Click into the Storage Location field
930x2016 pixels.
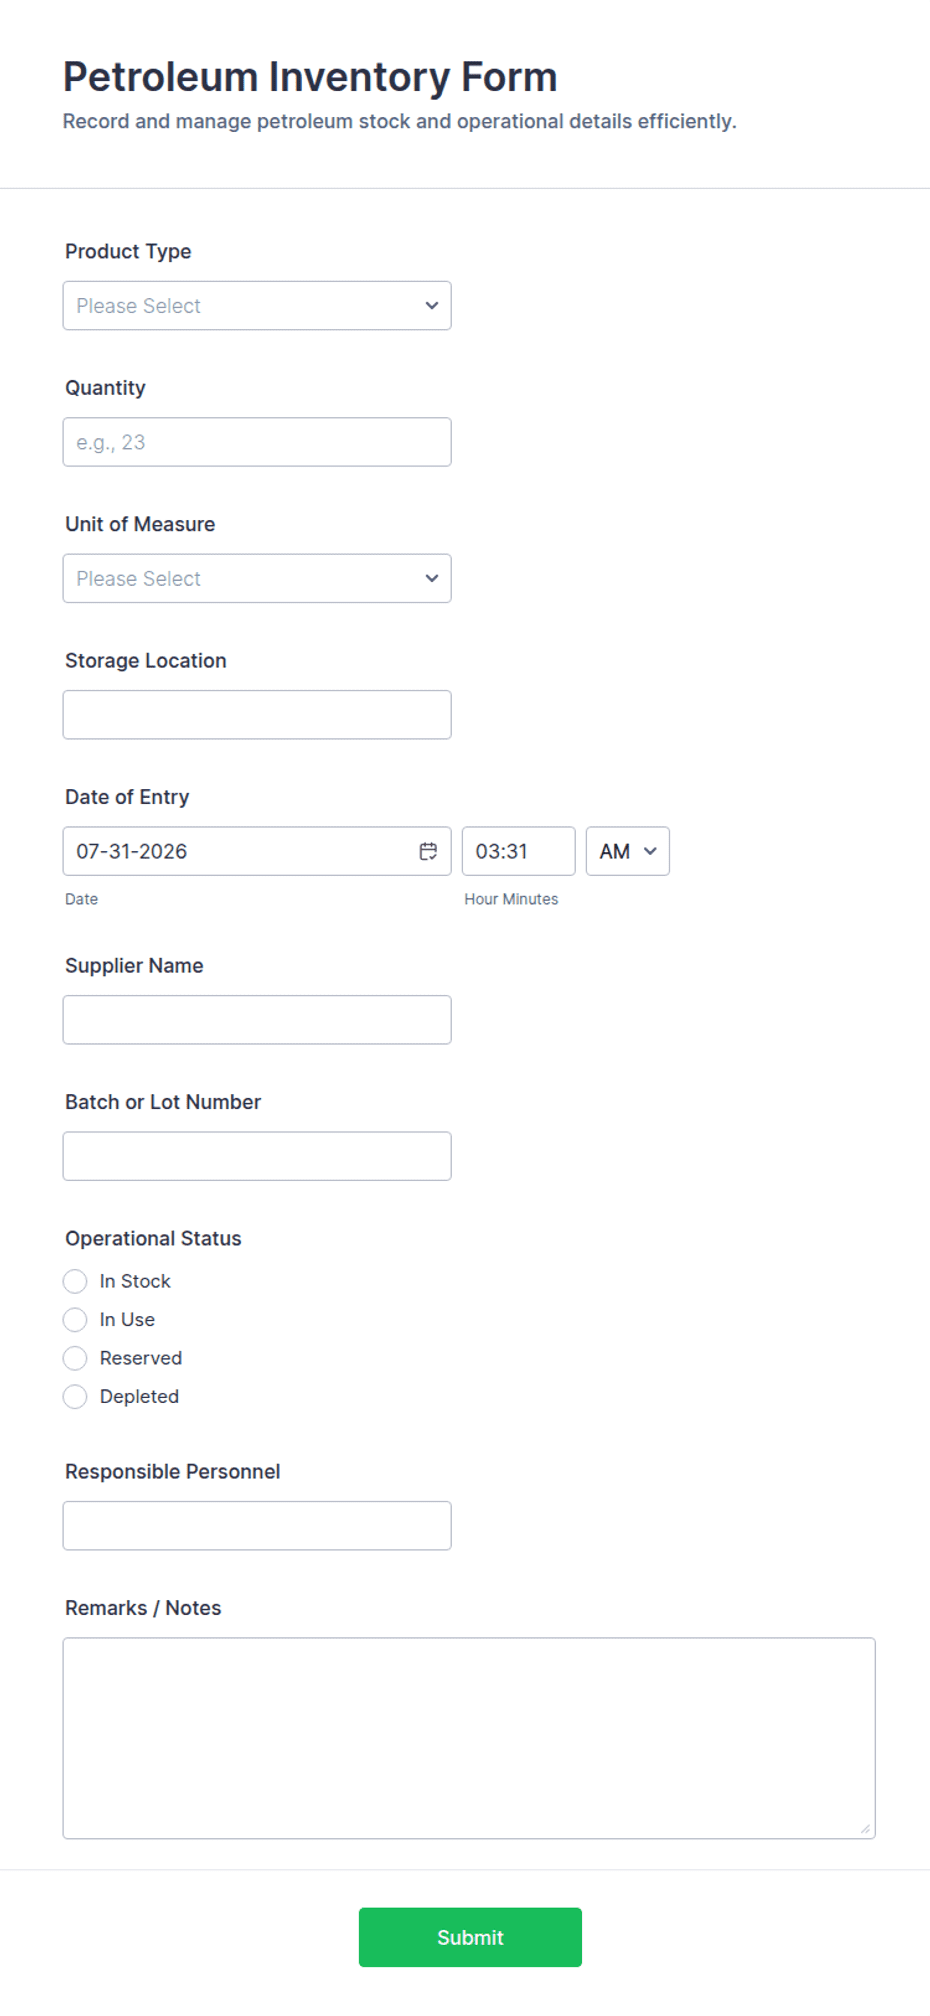tap(257, 715)
